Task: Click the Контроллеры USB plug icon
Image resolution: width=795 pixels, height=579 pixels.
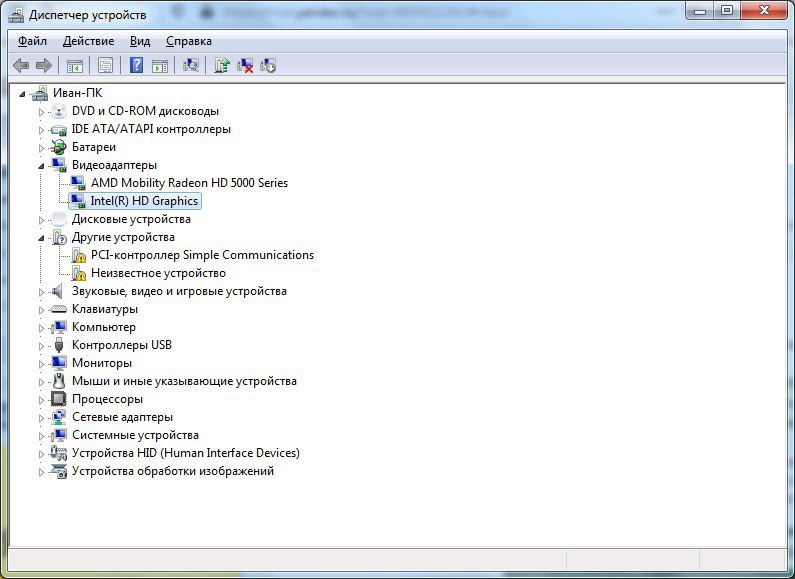Action: (x=59, y=345)
